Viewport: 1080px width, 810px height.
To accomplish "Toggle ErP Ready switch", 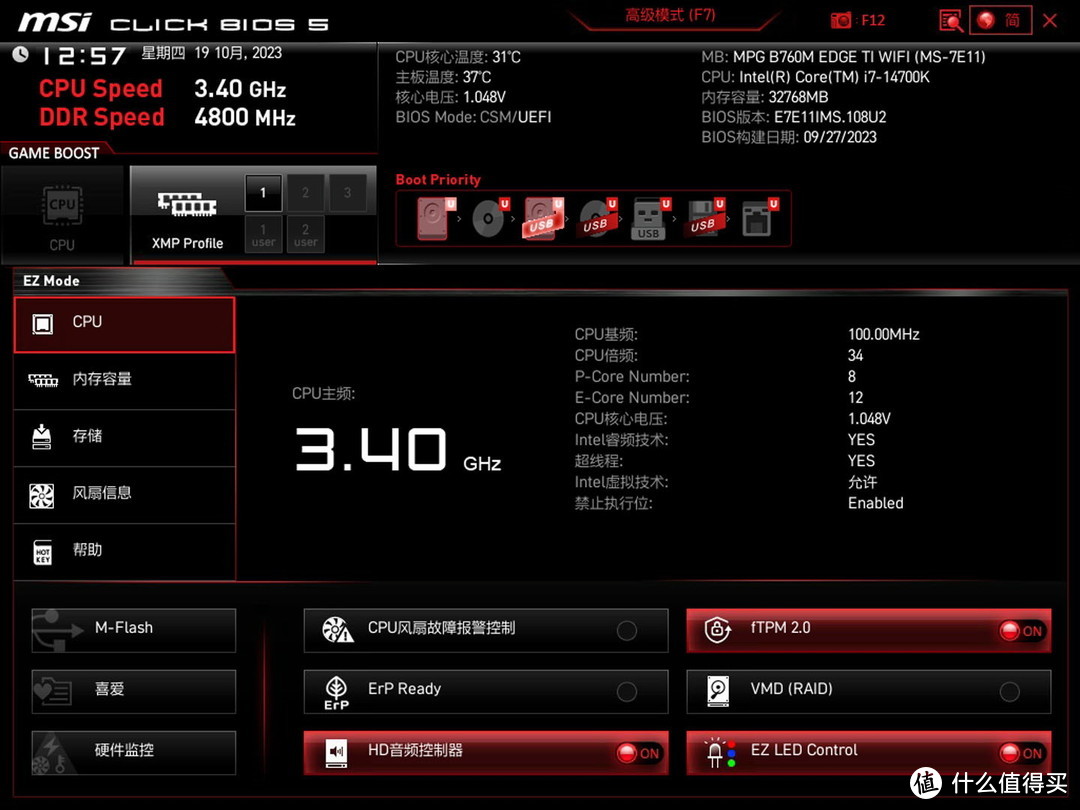I will click(627, 692).
